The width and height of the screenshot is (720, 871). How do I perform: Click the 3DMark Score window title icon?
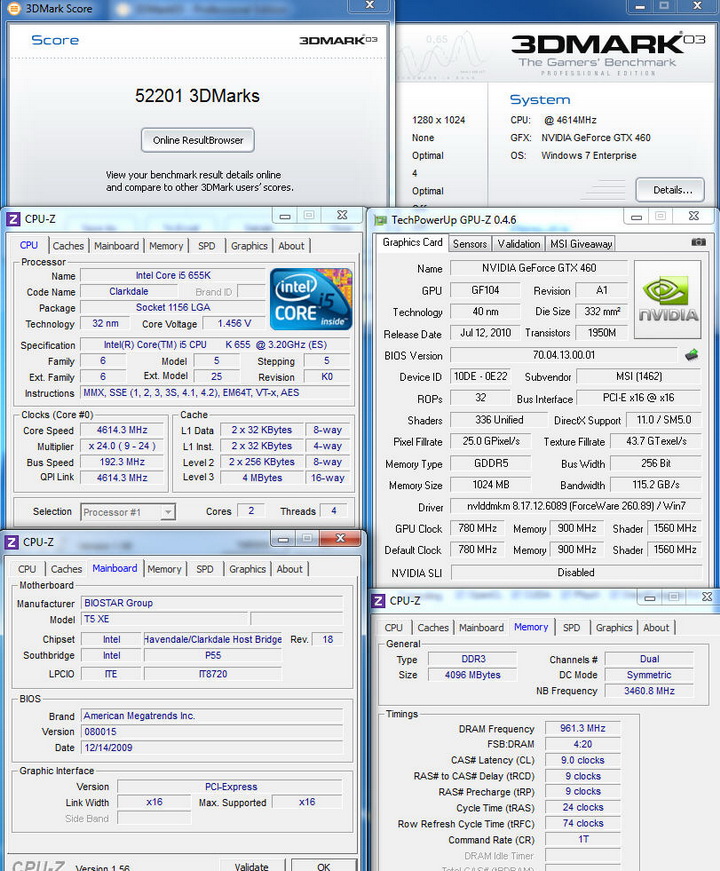[x=14, y=9]
